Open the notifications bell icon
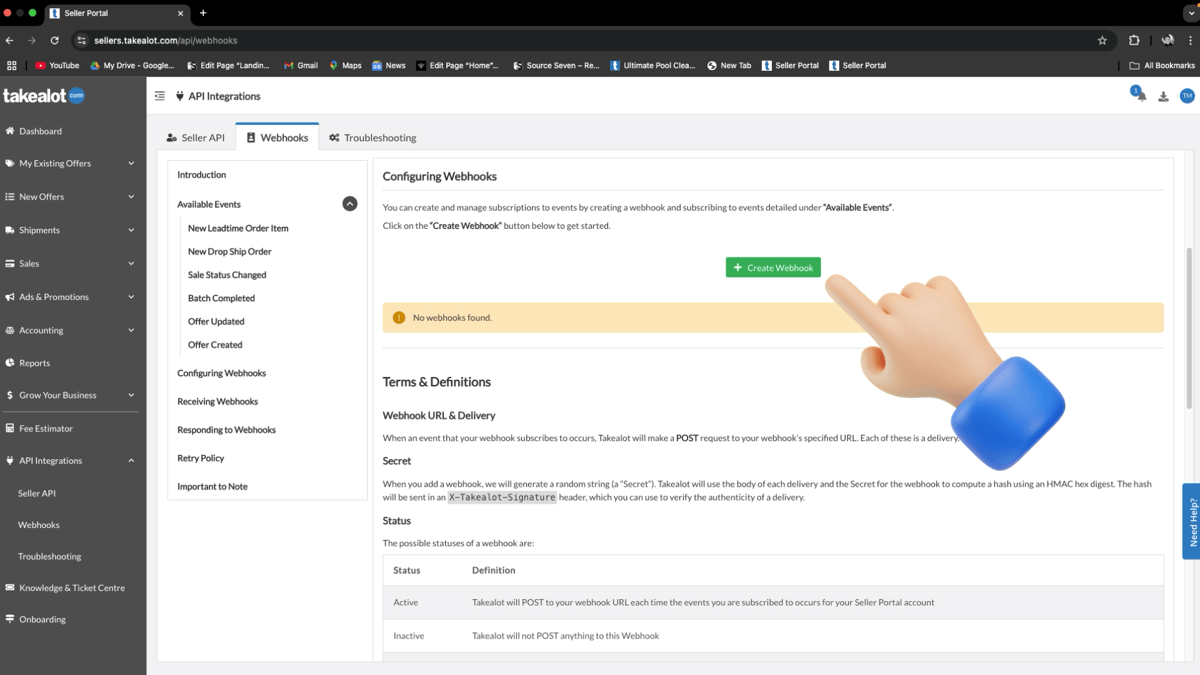This screenshot has height=675, width=1200. (x=1140, y=96)
